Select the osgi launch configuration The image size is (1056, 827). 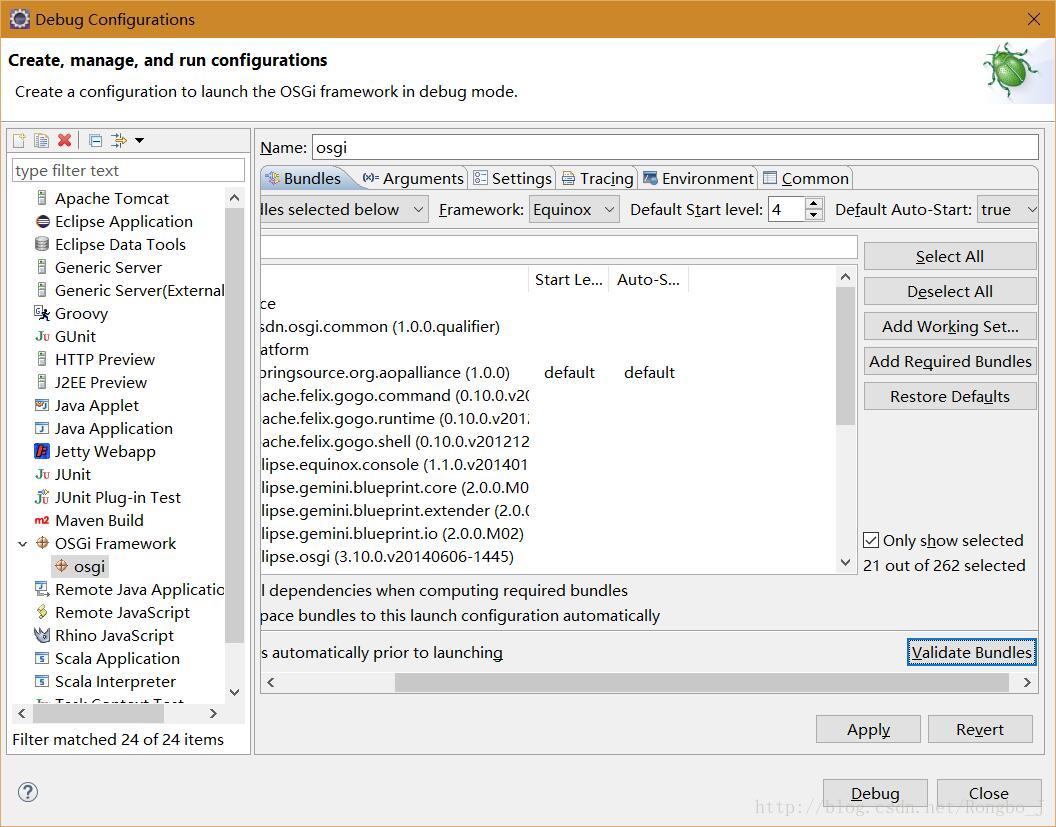click(x=88, y=566)
